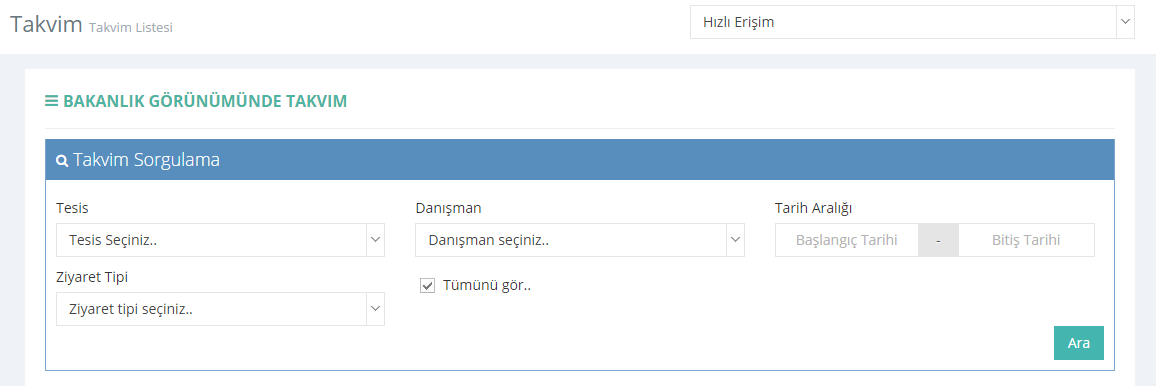This screenshot has height=386, width=1156.
Task: Click the Takvim Listesi breadcrumb text
Action: (130, 28)
